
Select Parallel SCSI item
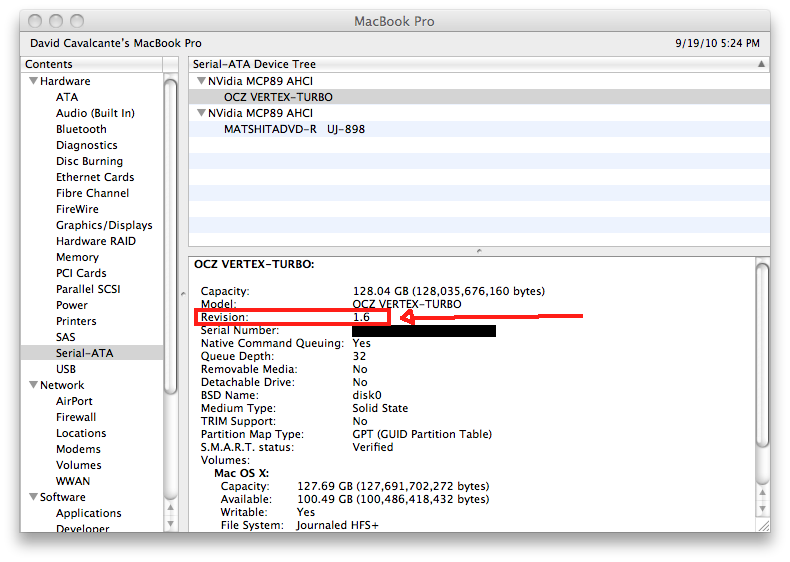88,289
